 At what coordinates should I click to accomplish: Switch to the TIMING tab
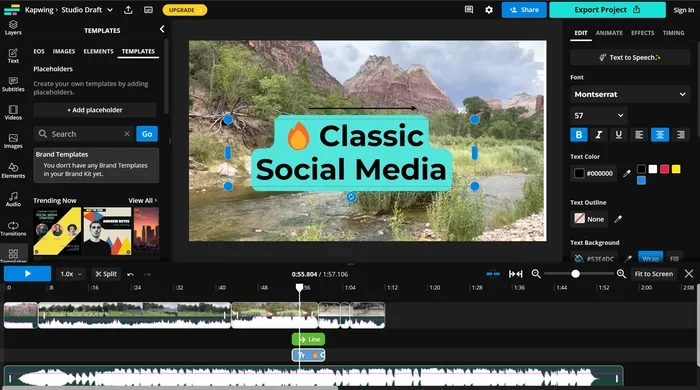pos(673,33)
